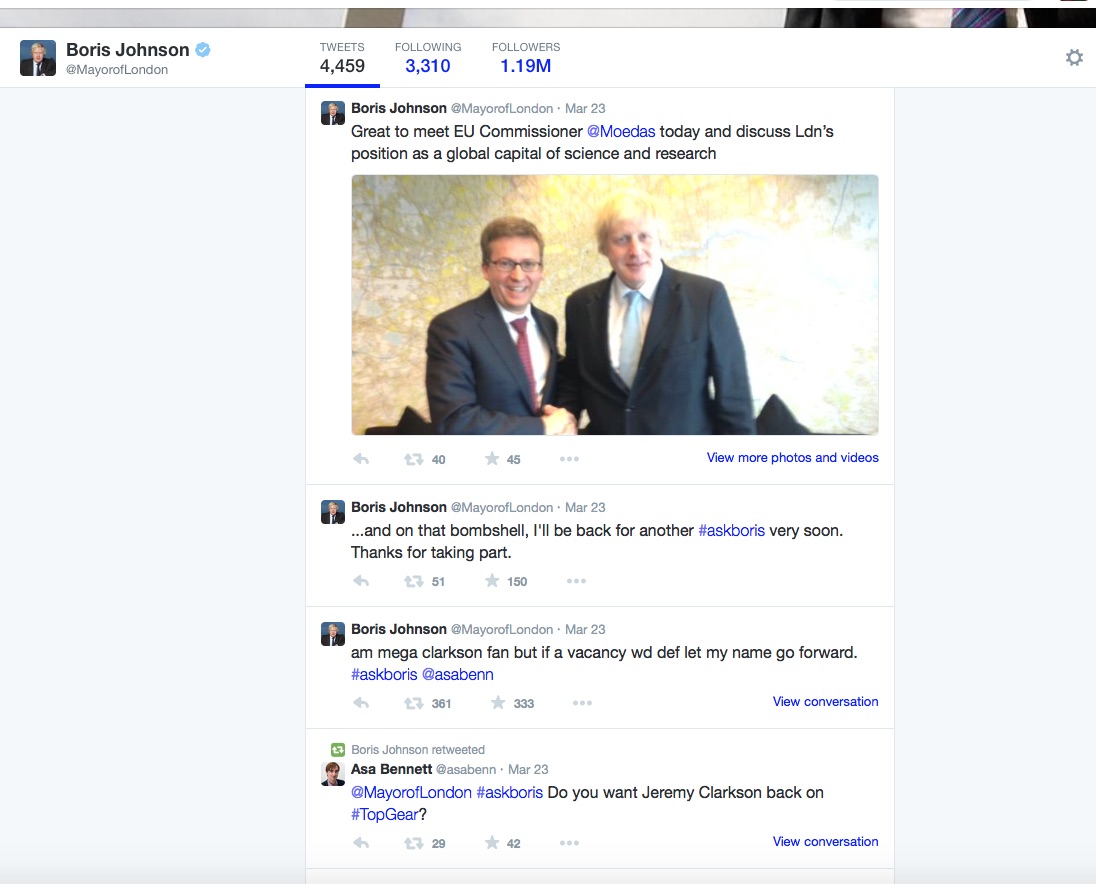Viewport: 1096px width, 884px height.
Task: Retweet the clarkson fan tweet with 361 retweets
Action: click(x=413, y=703)
